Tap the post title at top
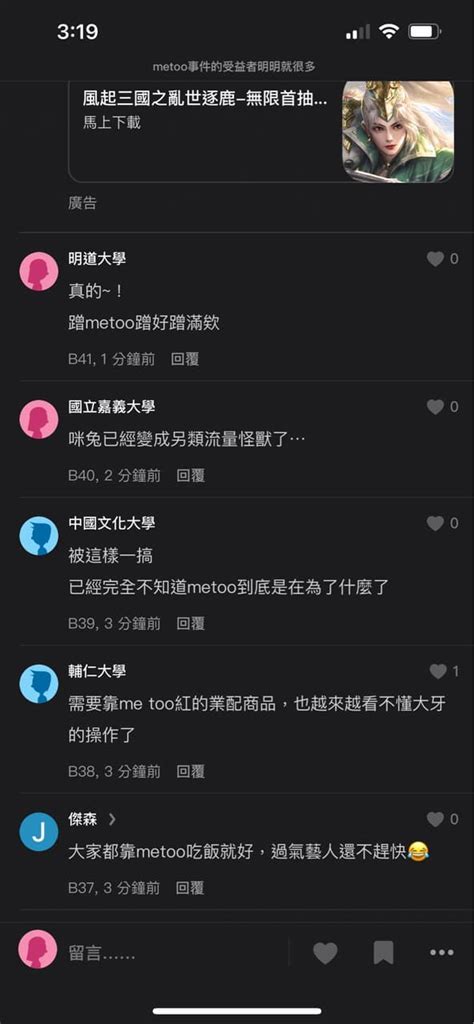 (x=234, y=67)
